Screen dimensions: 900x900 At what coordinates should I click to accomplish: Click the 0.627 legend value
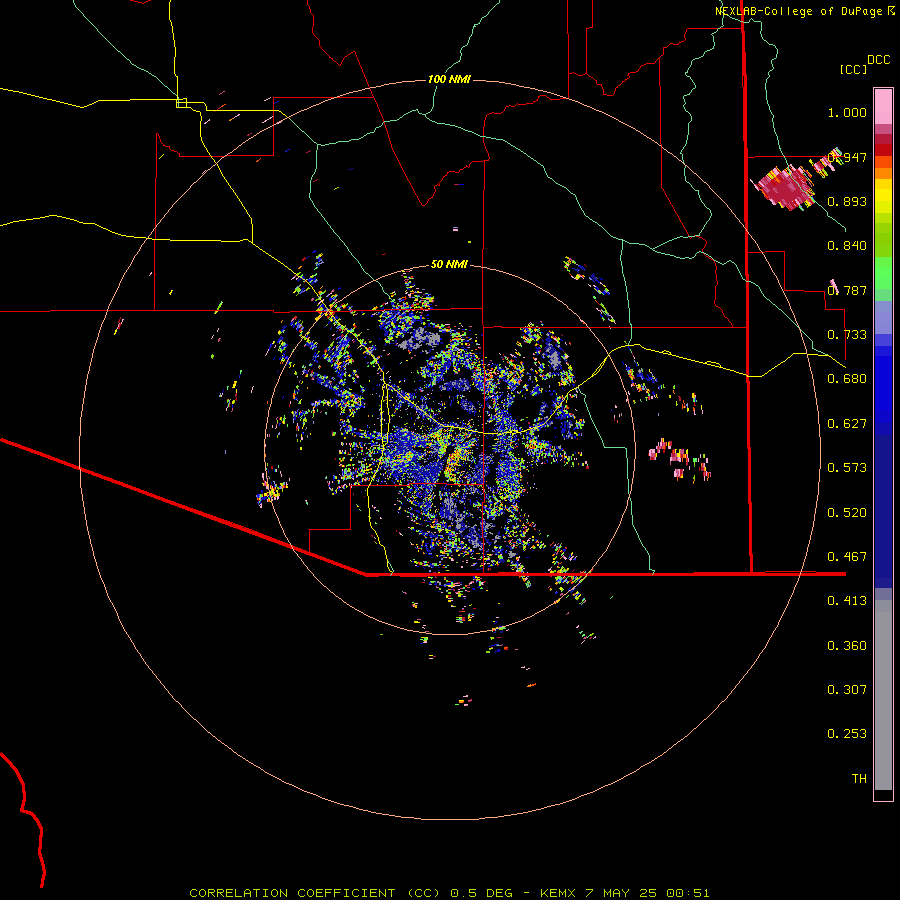click(847, 424)
